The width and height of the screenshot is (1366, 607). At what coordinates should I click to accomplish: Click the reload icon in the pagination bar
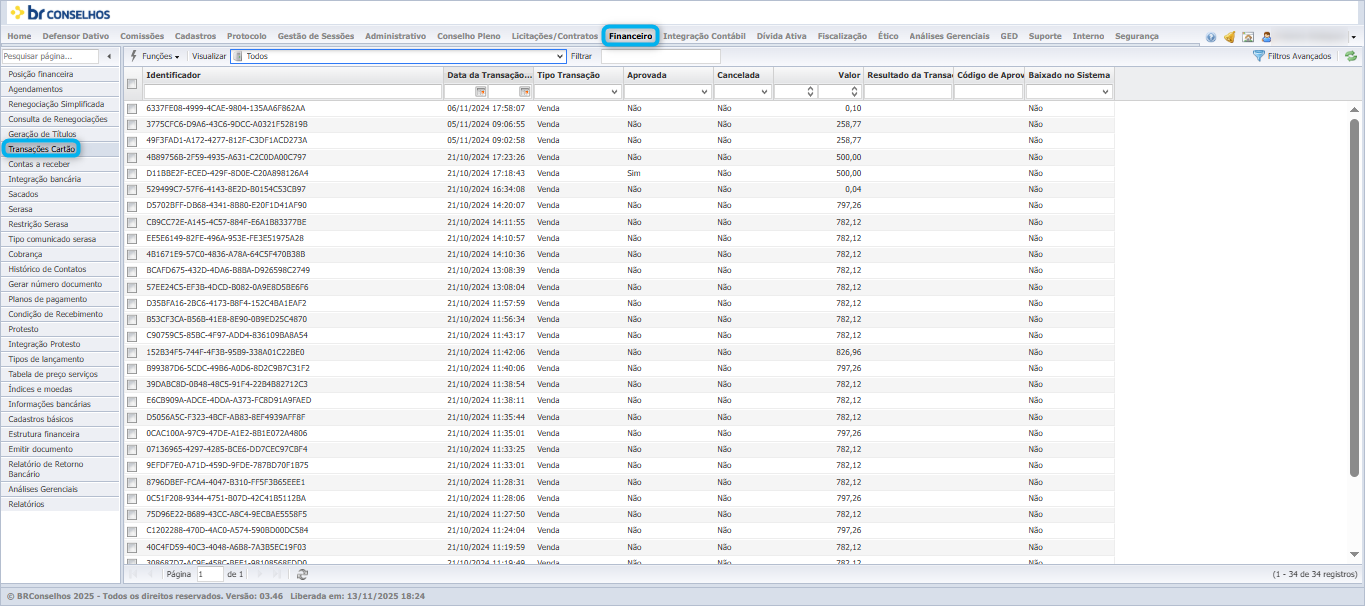point(302,575)
